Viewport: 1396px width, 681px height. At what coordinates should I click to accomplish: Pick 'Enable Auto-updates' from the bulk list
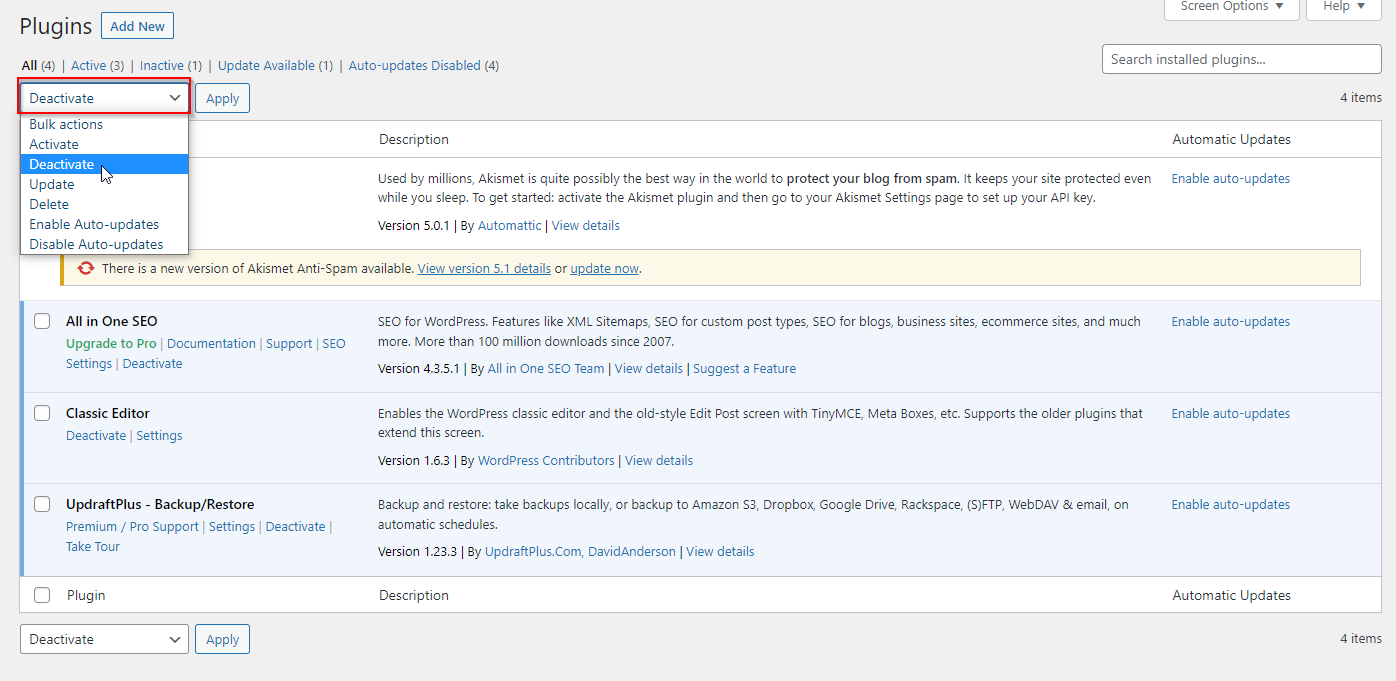[x=104, y=224]
